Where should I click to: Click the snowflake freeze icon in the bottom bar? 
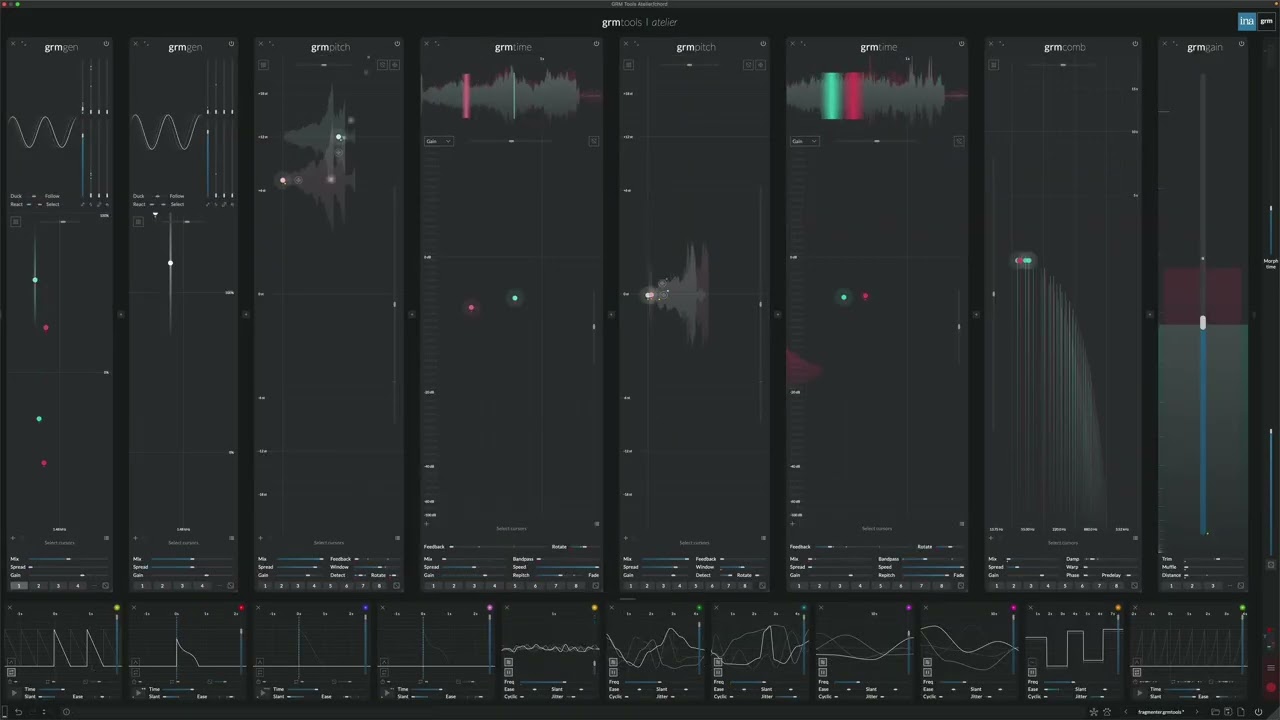(1094, 712)
